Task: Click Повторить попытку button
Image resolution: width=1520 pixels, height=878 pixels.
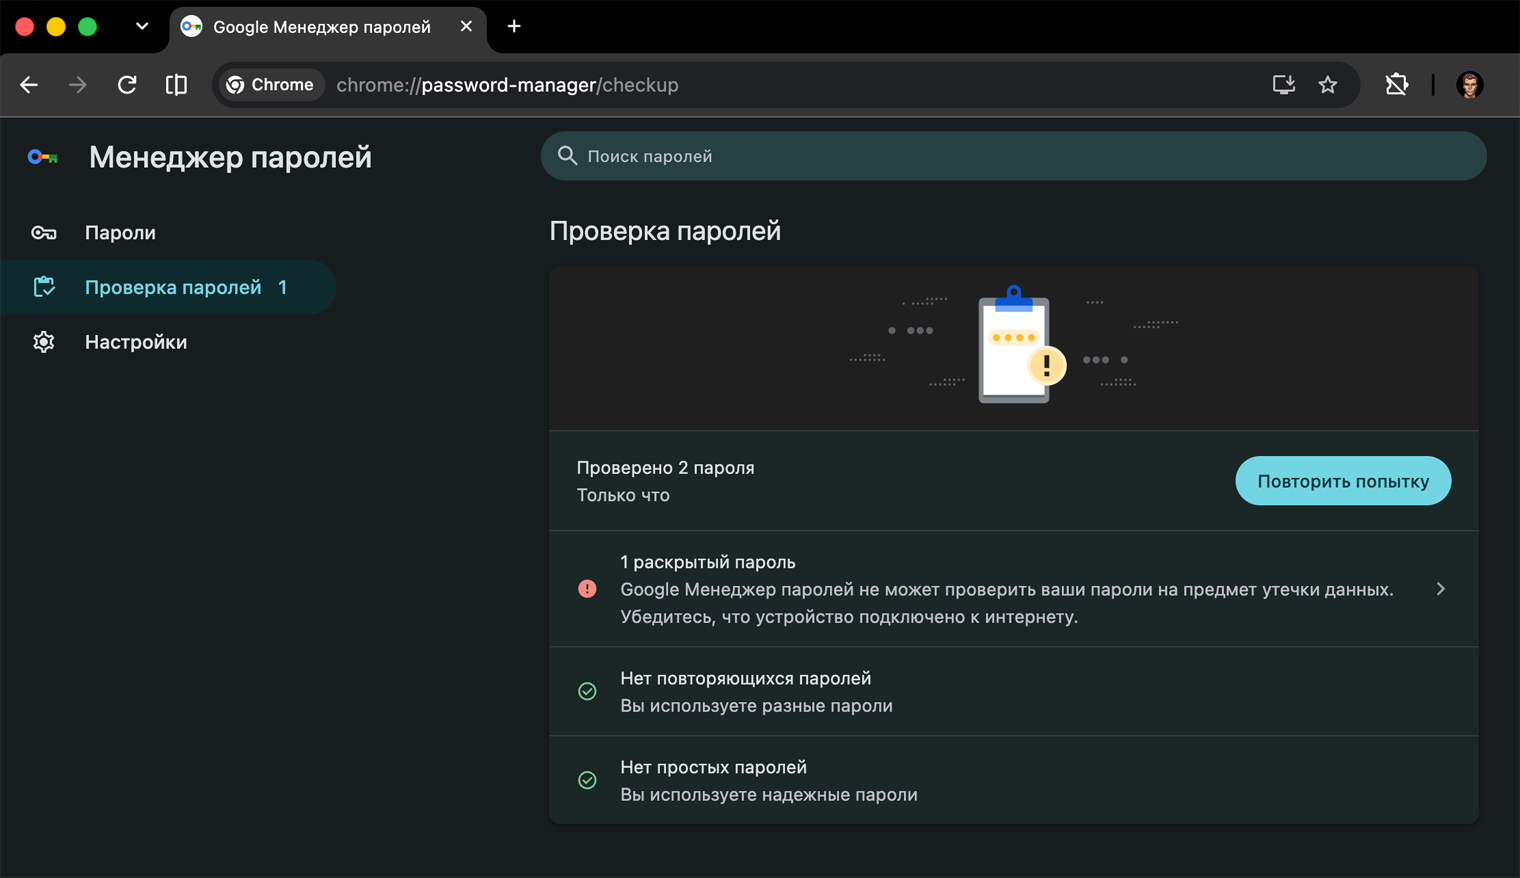Action: click(x=1343, y=481)
